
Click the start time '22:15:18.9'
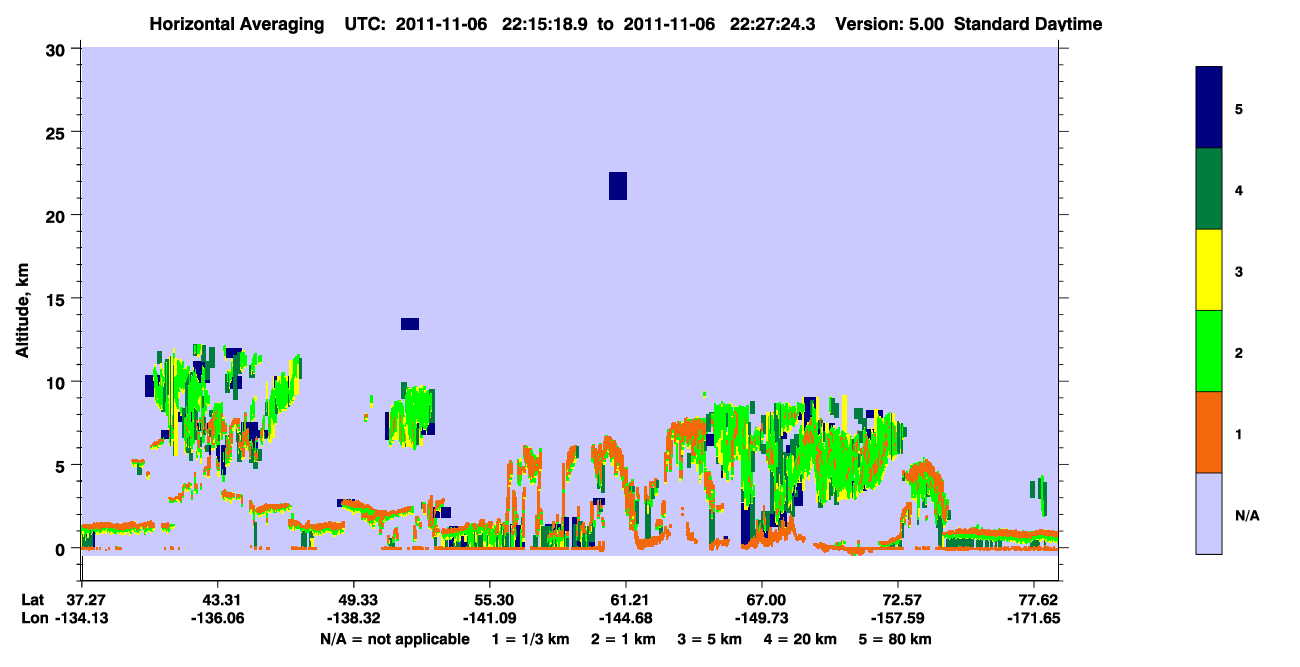click(x=544, y=24)
